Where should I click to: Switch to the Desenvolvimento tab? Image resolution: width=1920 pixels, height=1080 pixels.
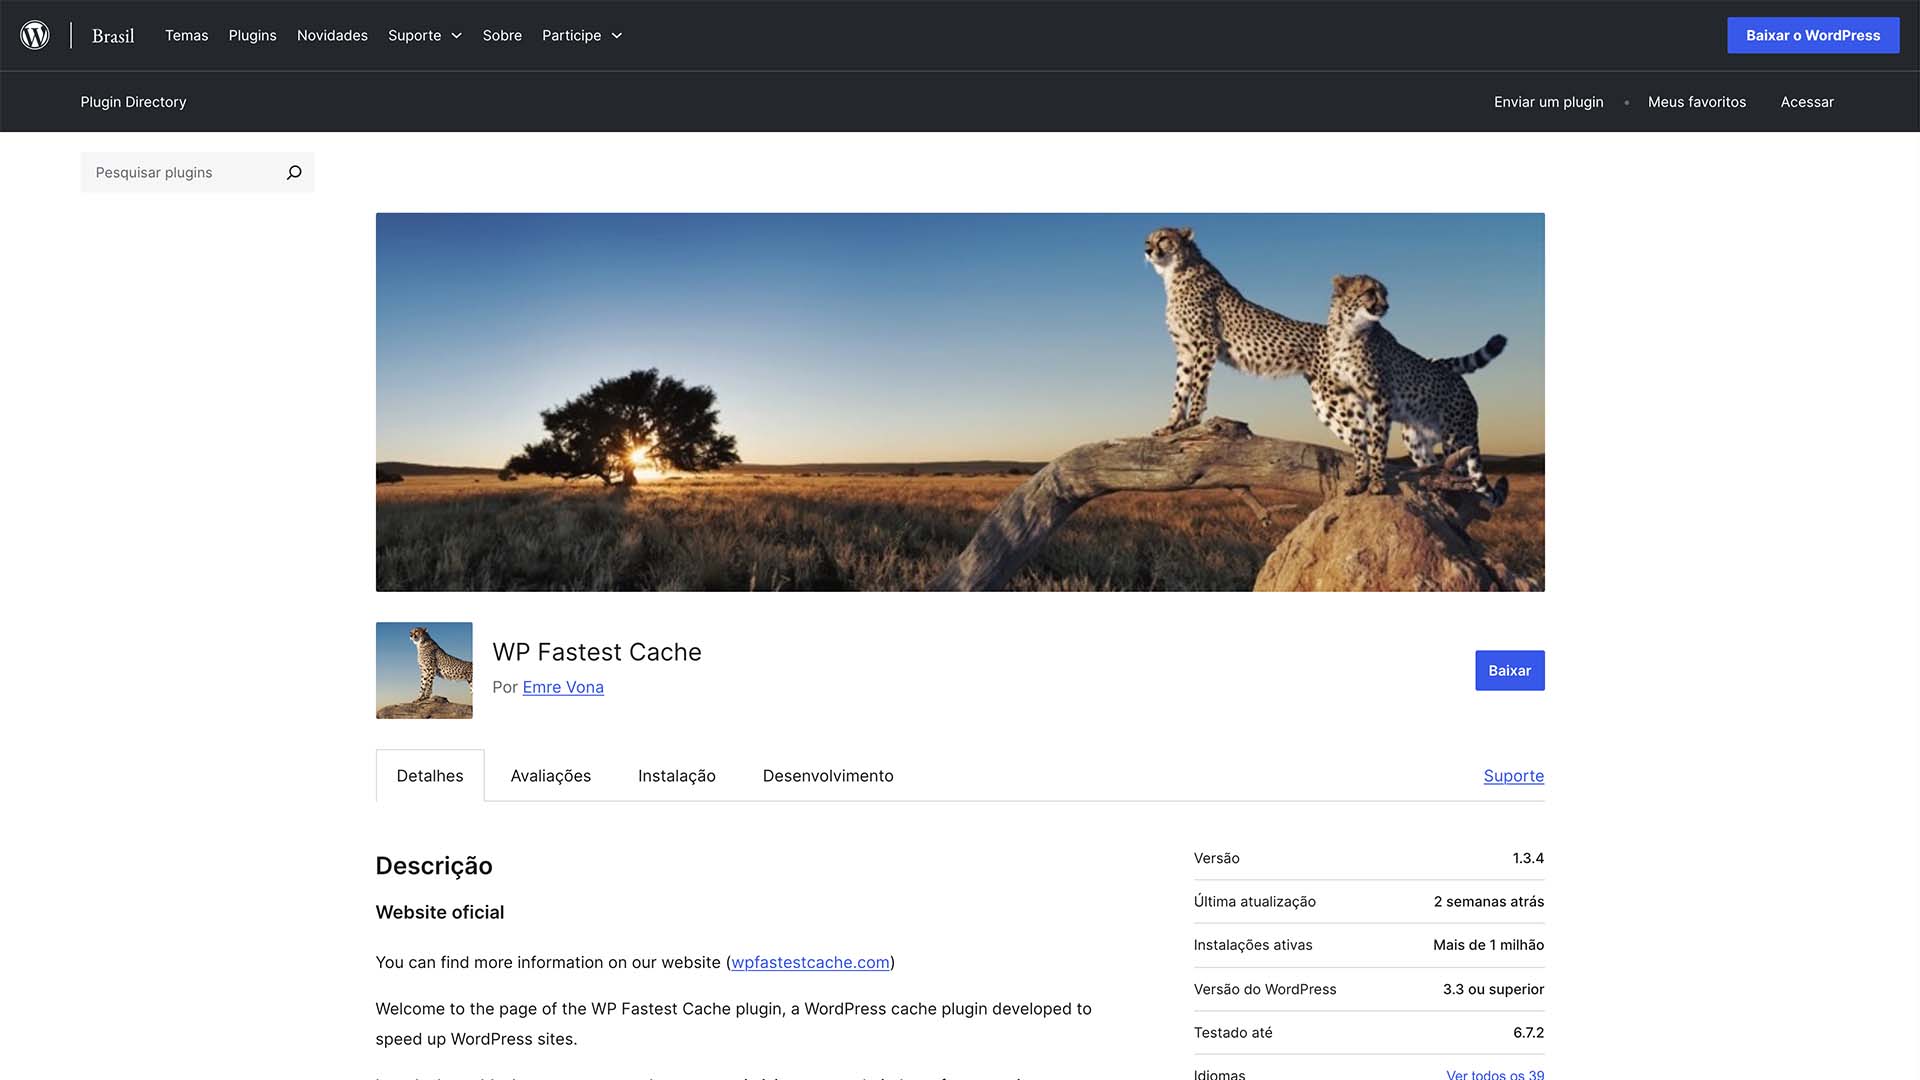(x=828, y=776)
